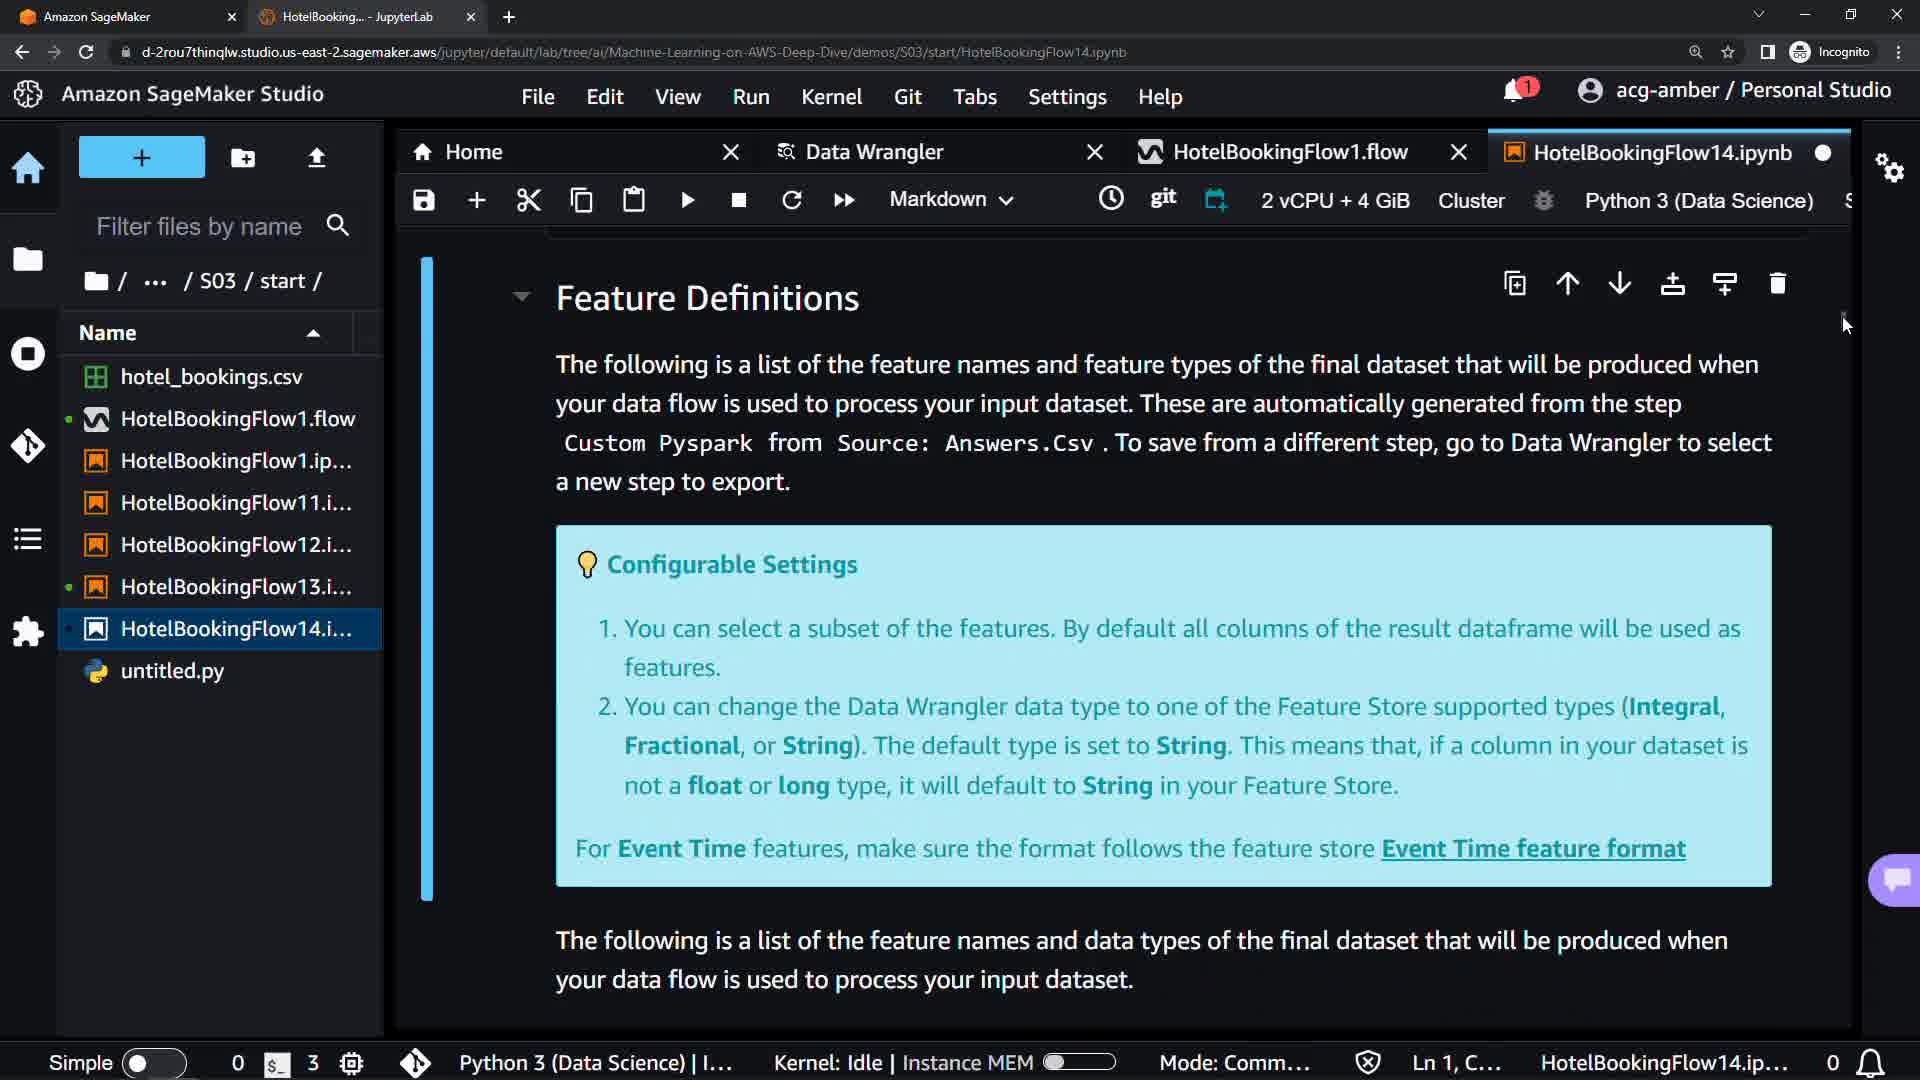
Task: Open the Markdown cell type dropdown
Action: click(951, 200)
